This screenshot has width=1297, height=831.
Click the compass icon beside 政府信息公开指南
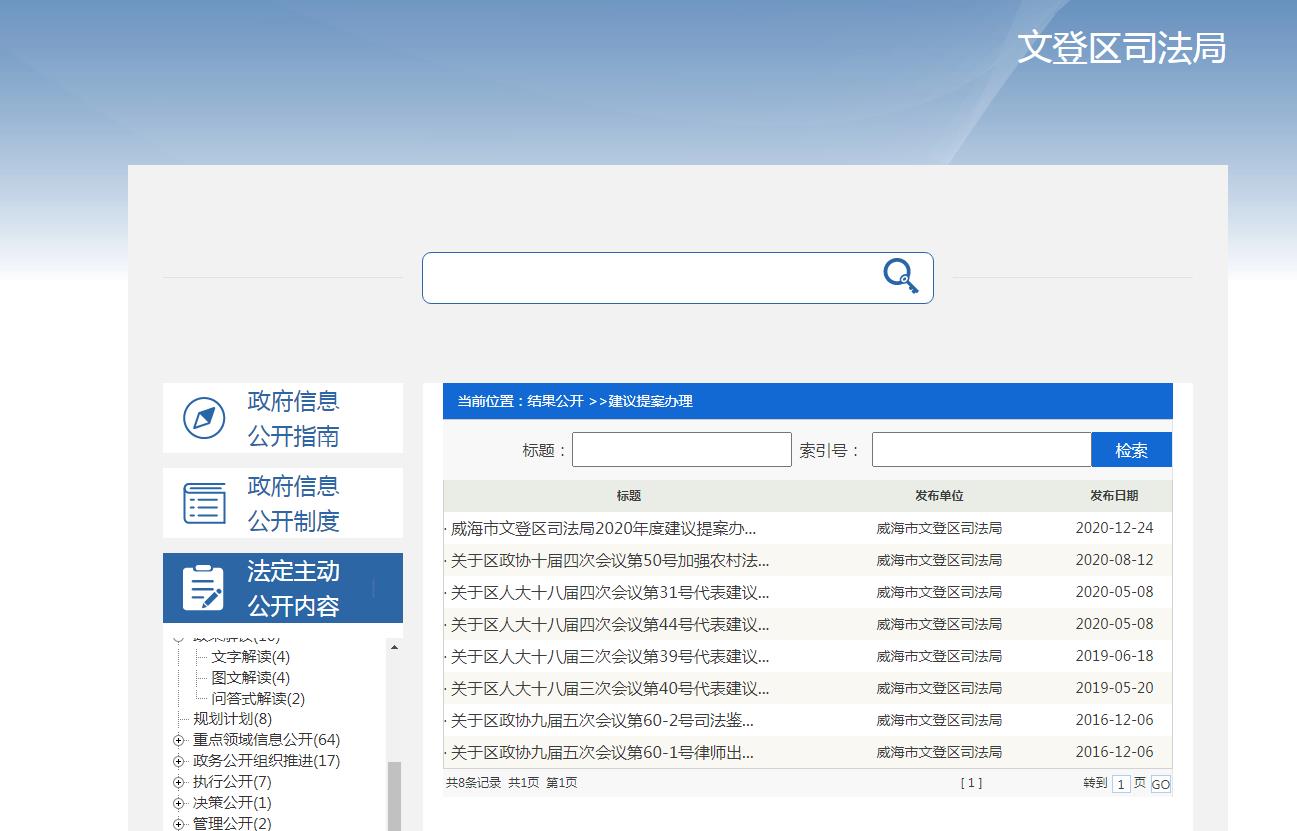(x=204, y=418)
